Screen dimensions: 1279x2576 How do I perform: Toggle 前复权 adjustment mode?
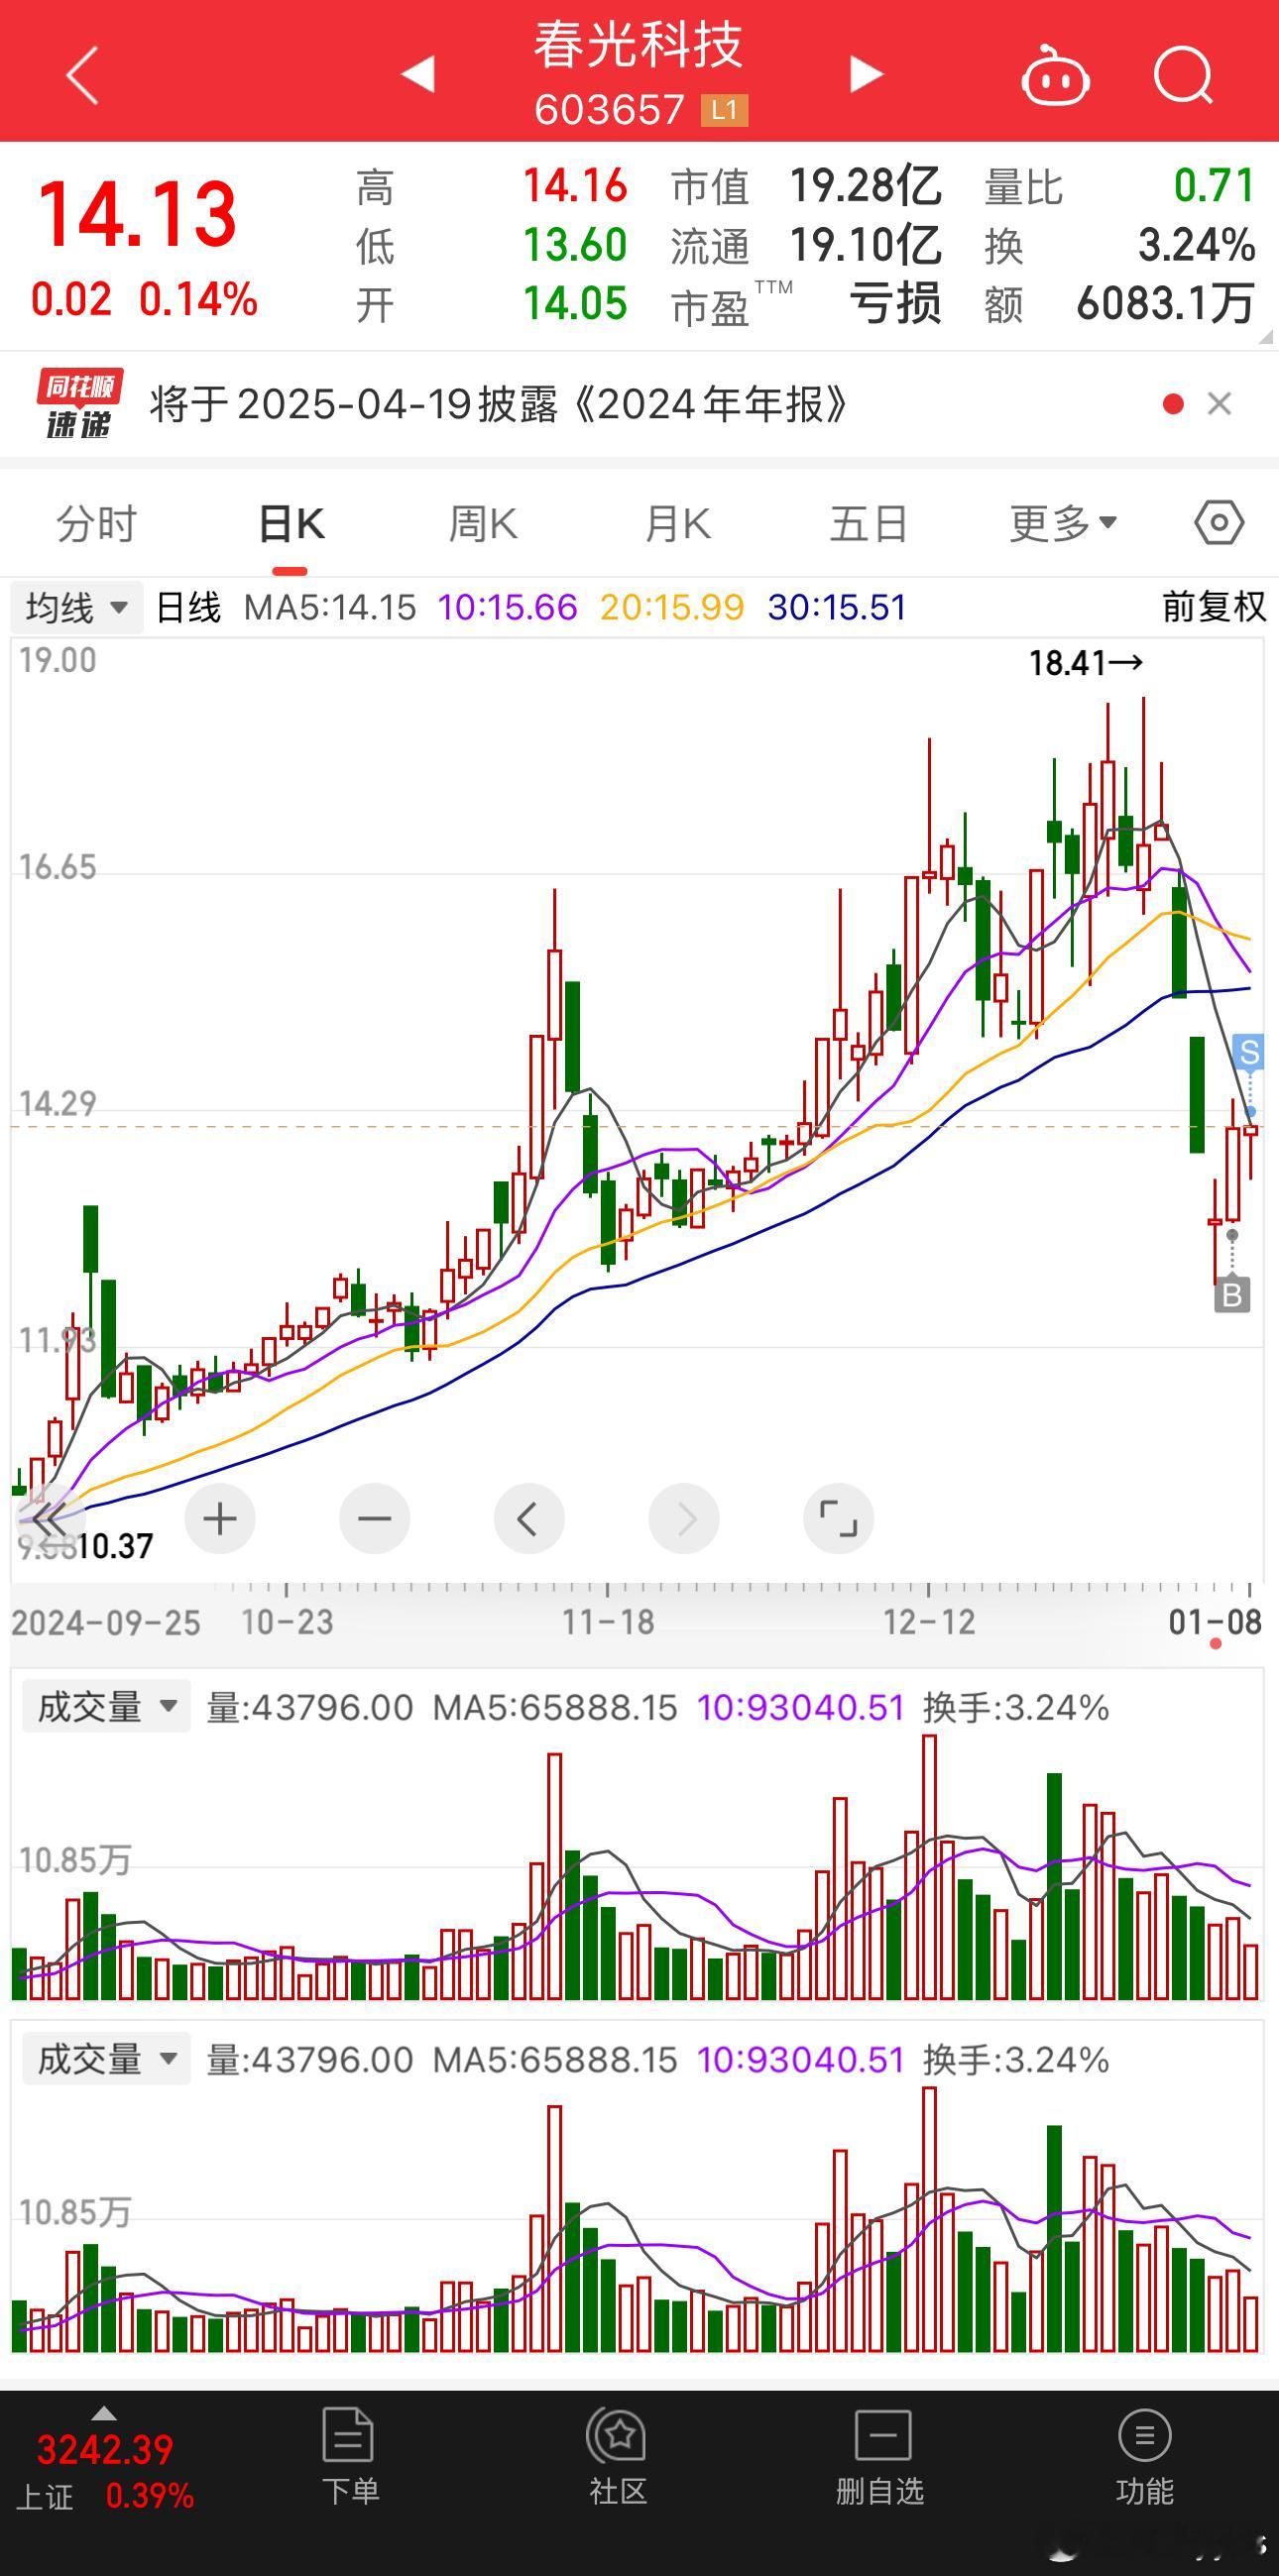[x=1214, y=607]
